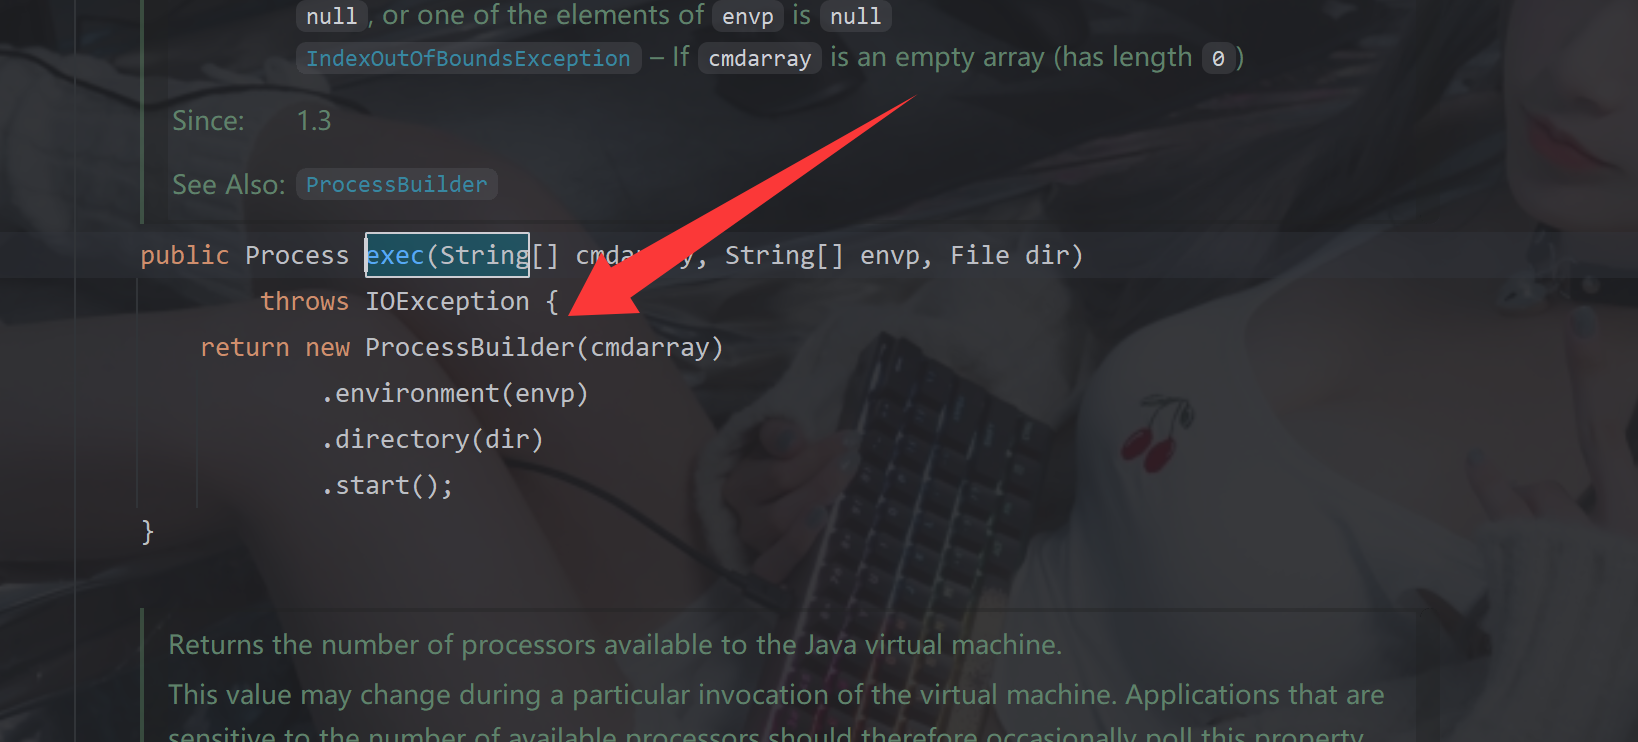1638x742 pixels.
Task: Open the IndexOutOfBoundsException doc link
Action: click(x=468, y=59)
